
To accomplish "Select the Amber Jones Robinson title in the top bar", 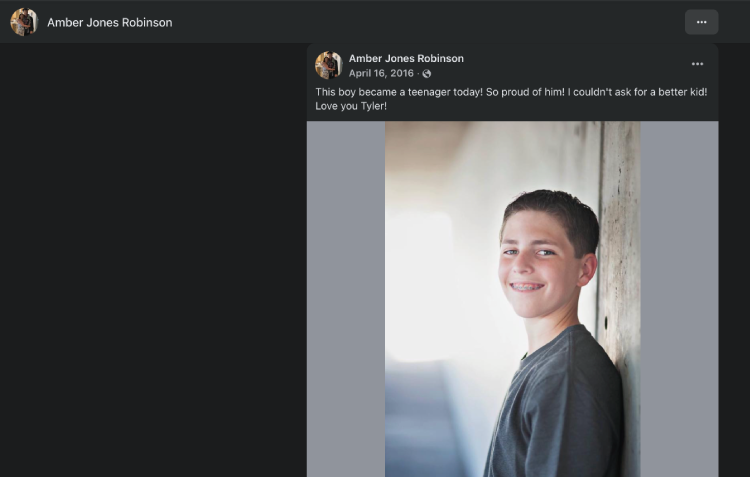I will (x=110, y=22).
